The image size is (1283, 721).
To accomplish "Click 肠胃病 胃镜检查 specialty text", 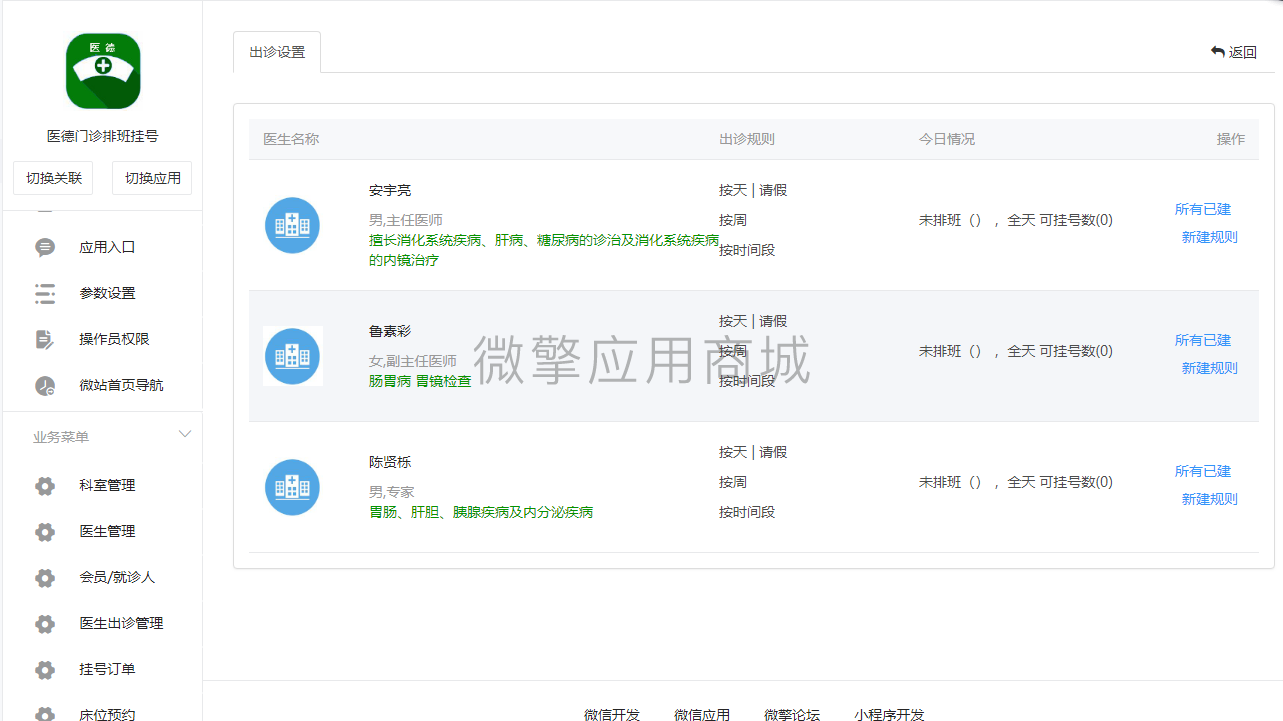I will [x=420, y=381].
